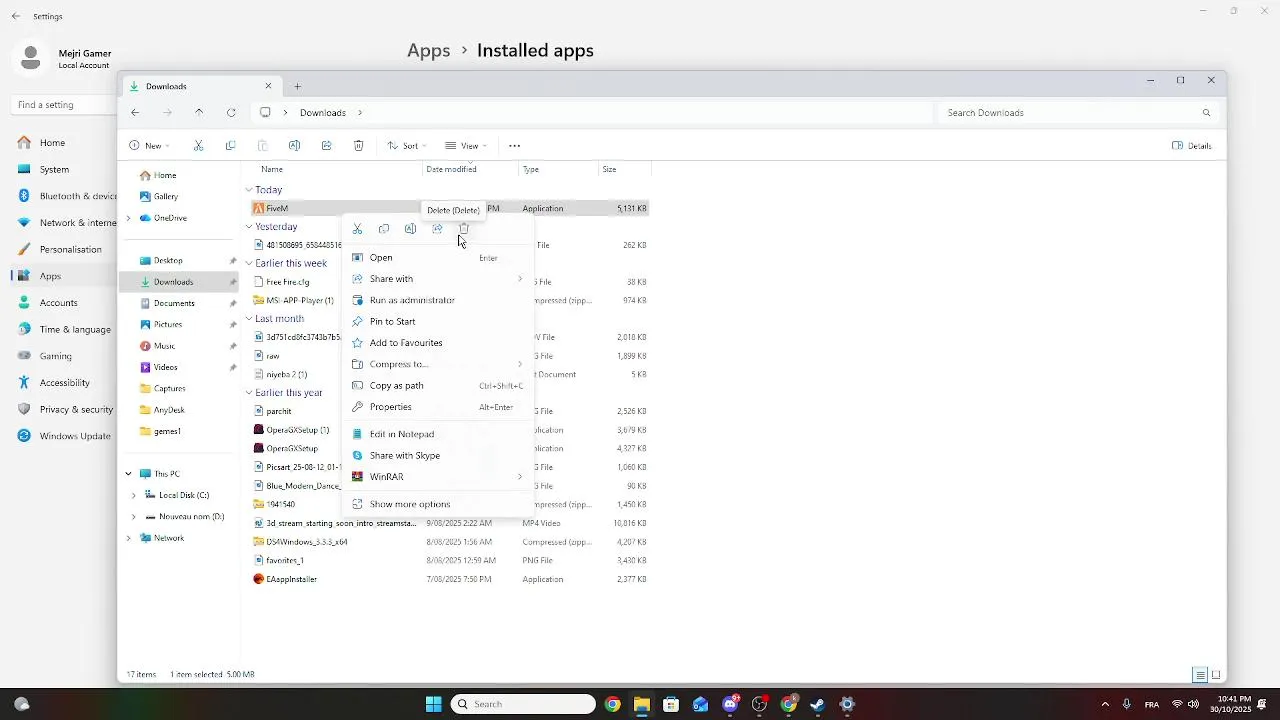Open the WinRAR submenu
This screenshot has width=1280, height=720.
[x=439, y=477]
